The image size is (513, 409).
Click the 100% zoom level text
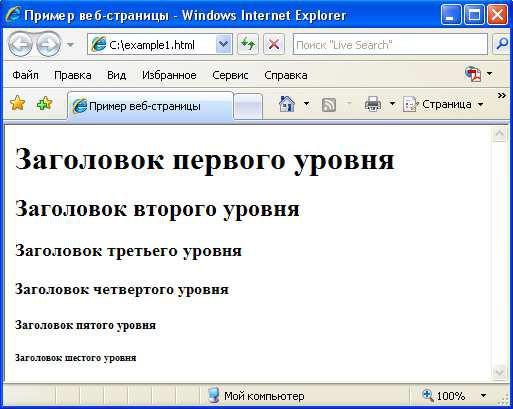451,396
